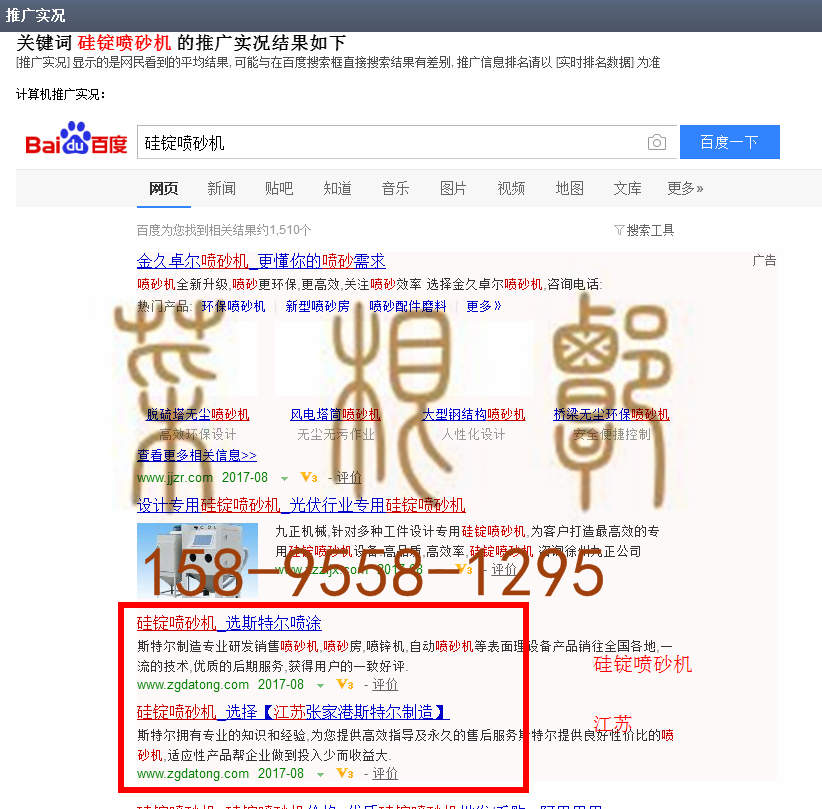Click the 更多》 hot products link
The width and height of the screenshot is (822, 809).
(484, 306)
